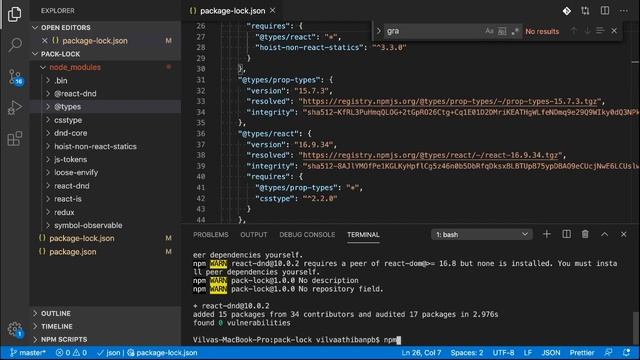The height and width of the screenshot is (360, 640).
Task: Select JSON language mode in status bar
Action: 551,353
